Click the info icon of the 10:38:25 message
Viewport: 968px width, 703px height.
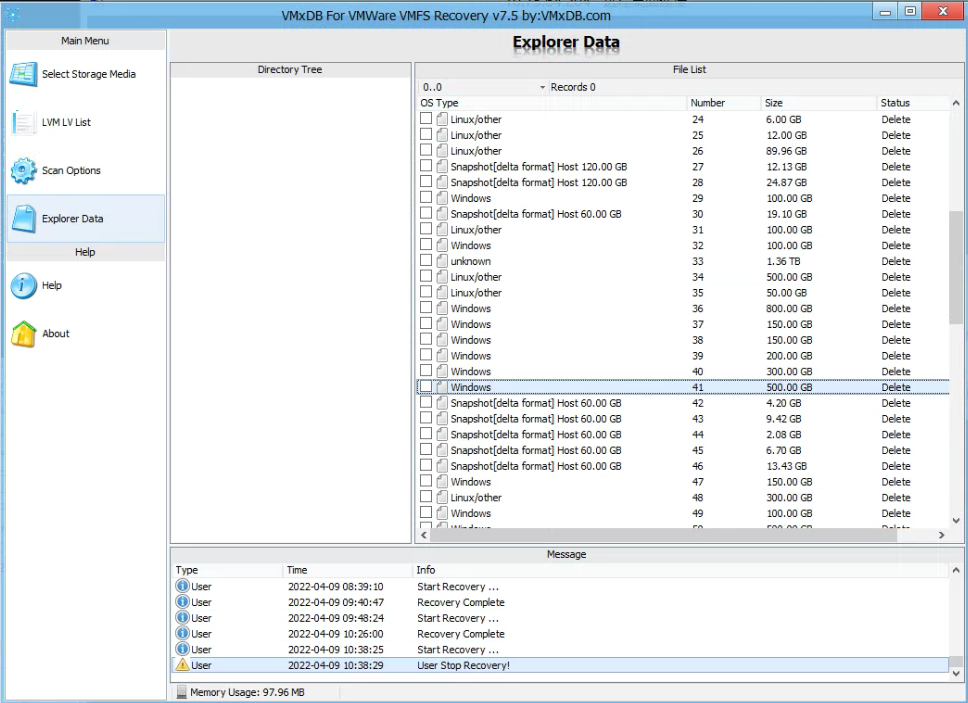(182, 649)
